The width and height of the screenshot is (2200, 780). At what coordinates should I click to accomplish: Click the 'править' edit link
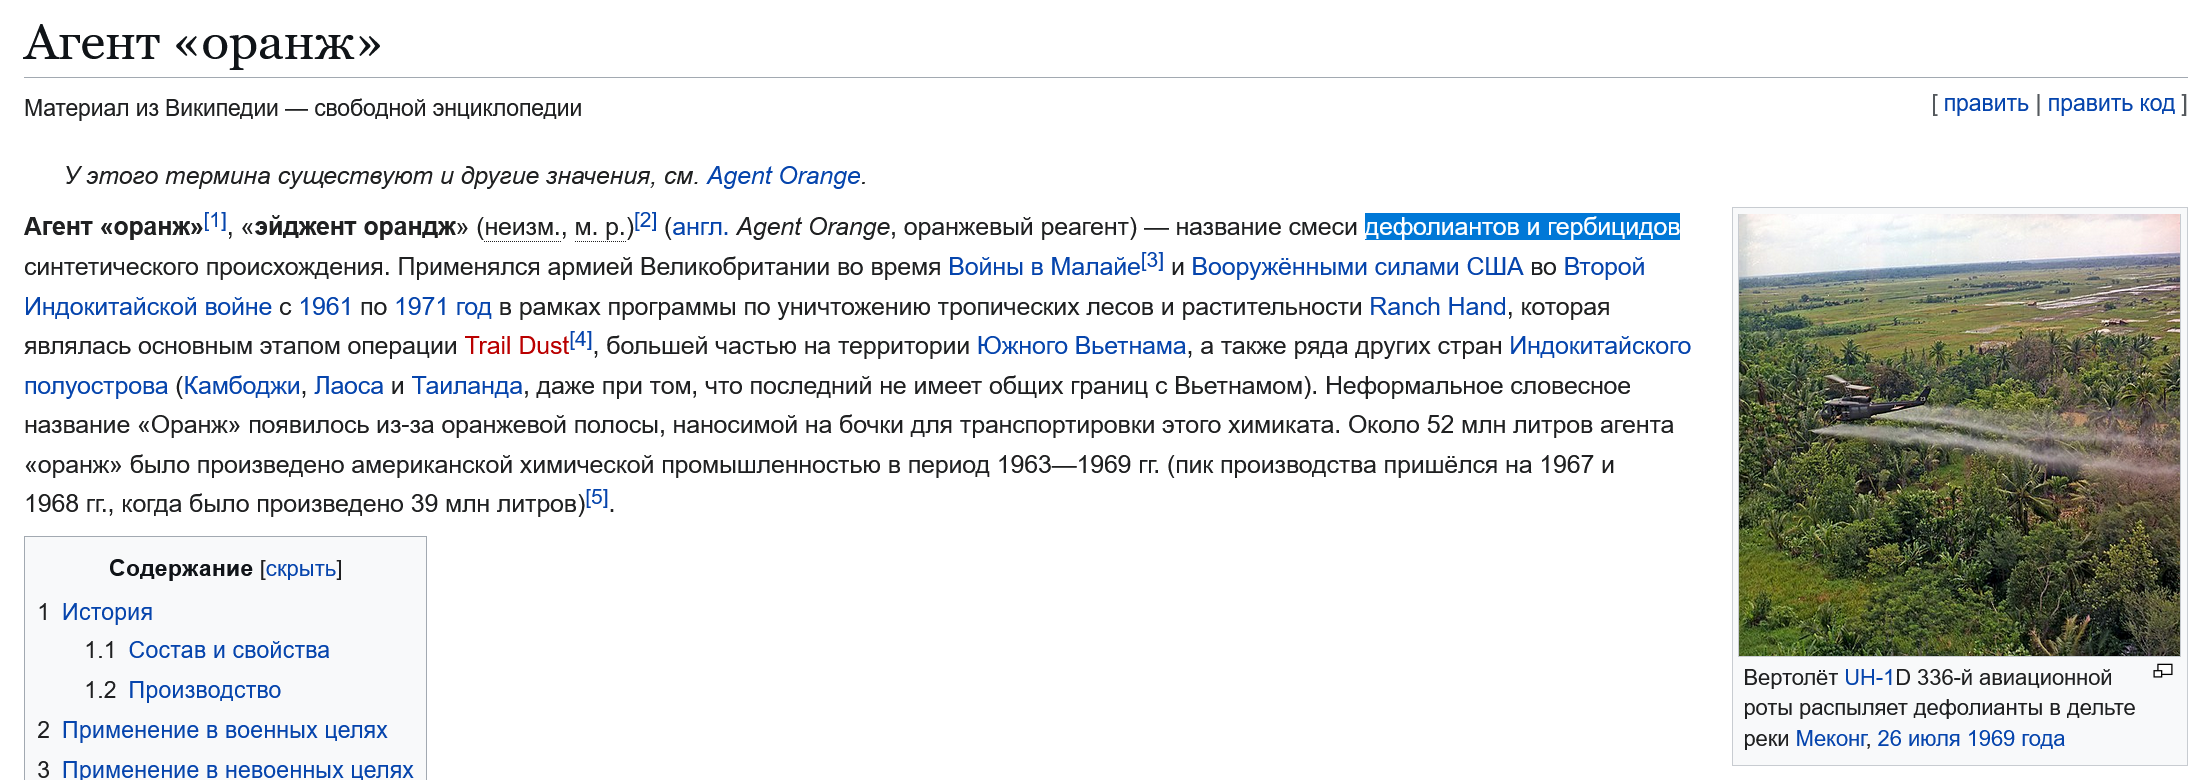(x=1986, y=104)
